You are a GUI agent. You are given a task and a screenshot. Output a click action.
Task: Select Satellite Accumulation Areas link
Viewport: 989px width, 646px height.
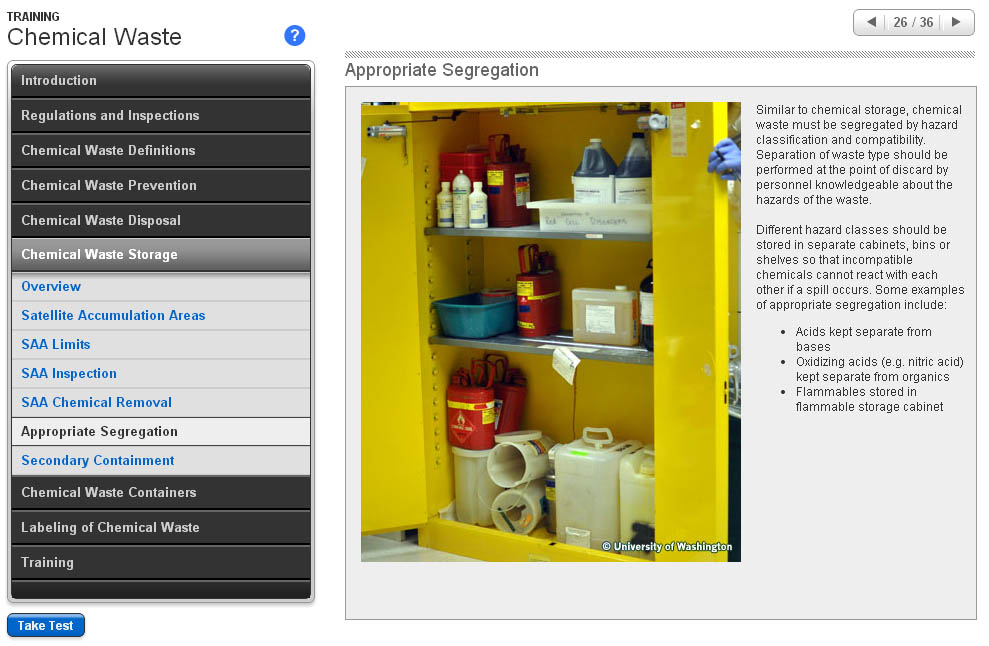point(113,316)
